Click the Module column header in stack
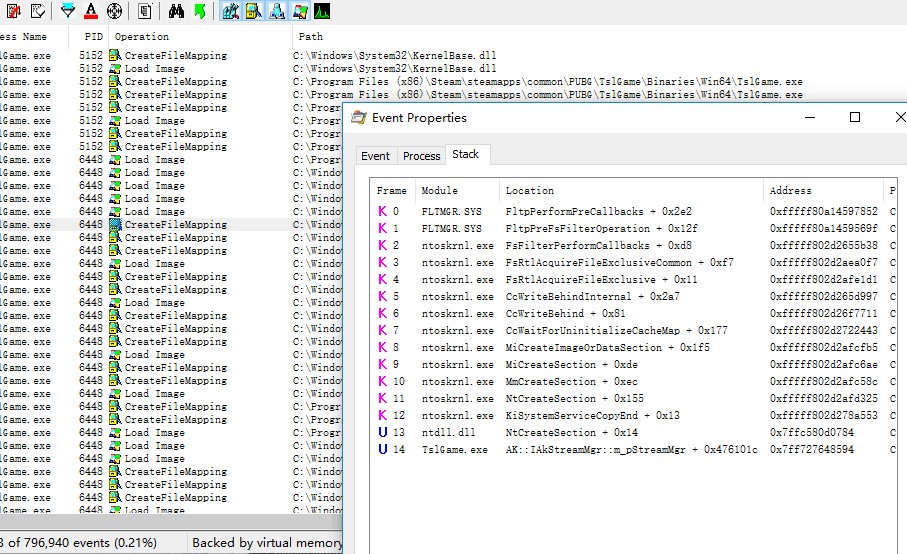This screenshot has width=907, height=554. pos(440,190)
